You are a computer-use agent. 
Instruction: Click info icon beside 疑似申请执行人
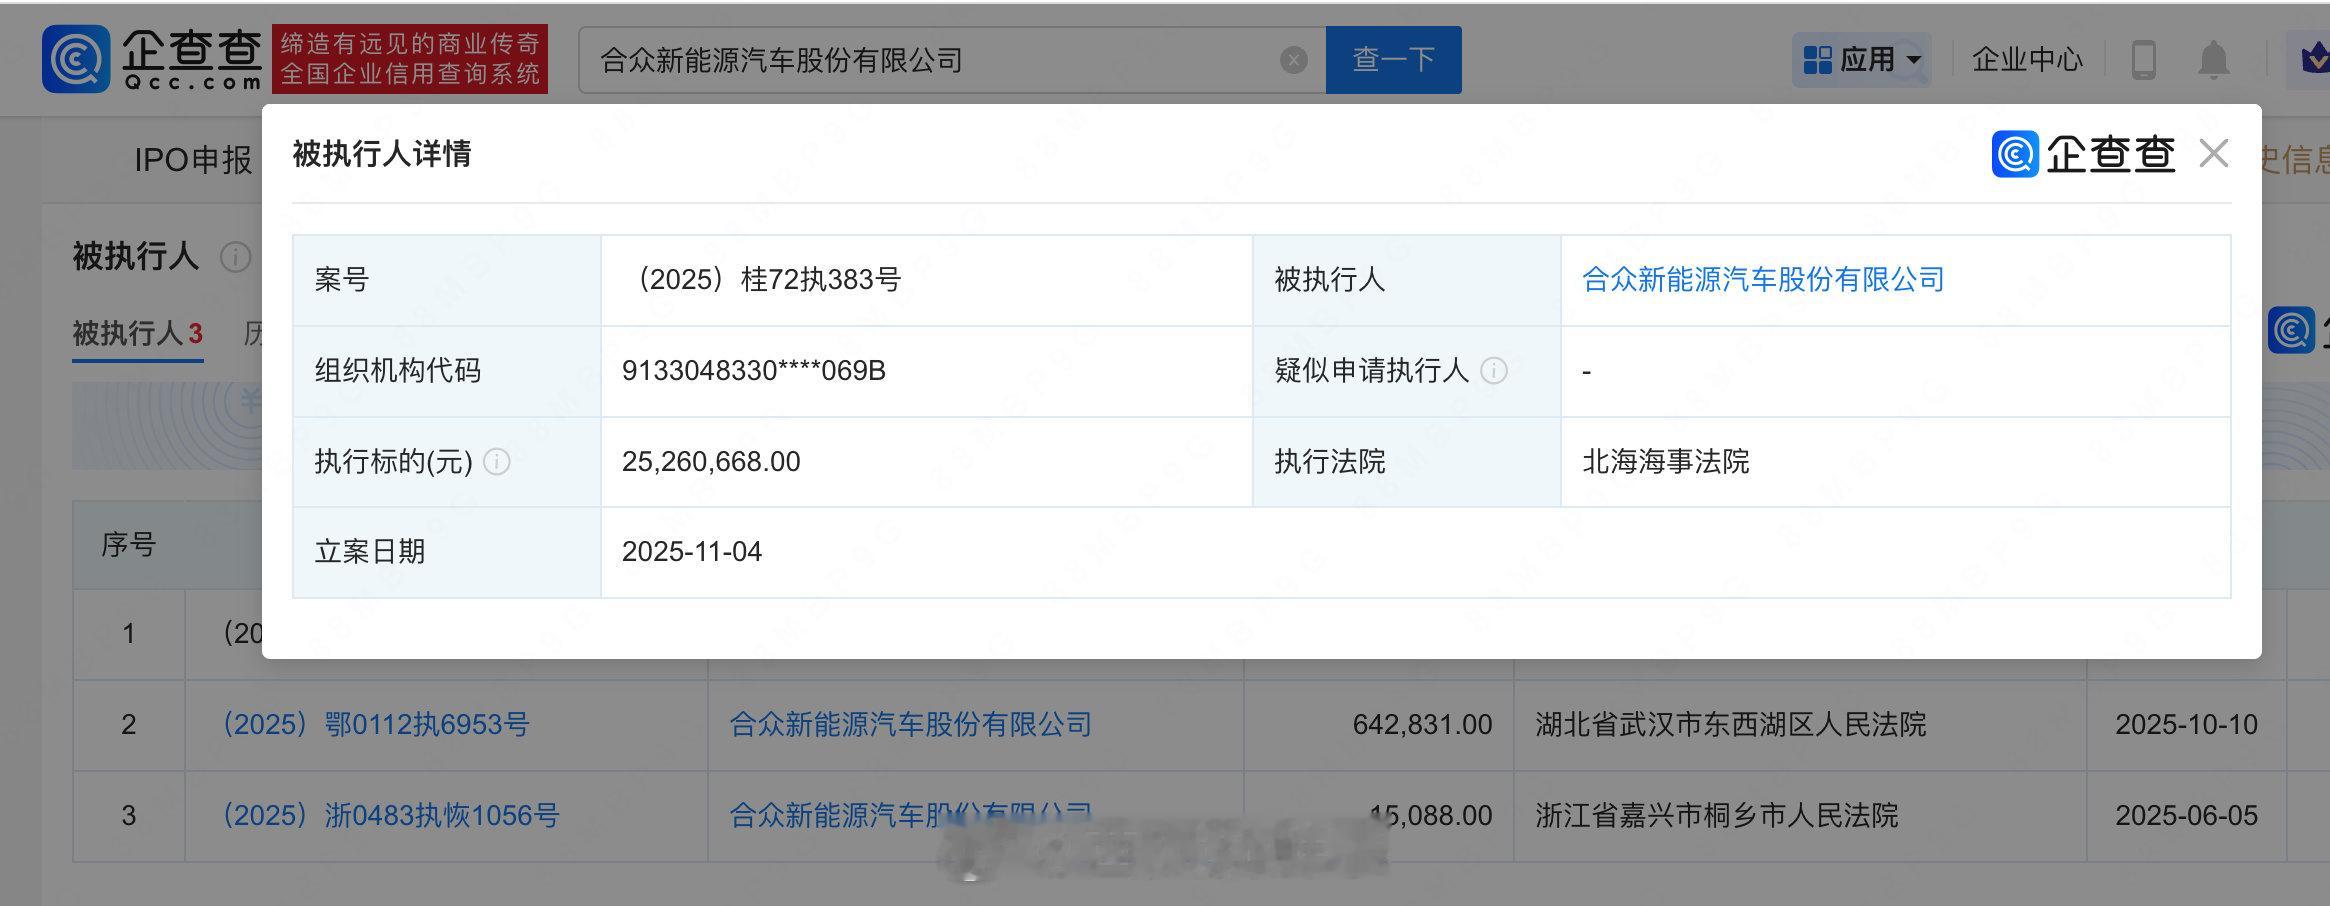(1494, 371)
